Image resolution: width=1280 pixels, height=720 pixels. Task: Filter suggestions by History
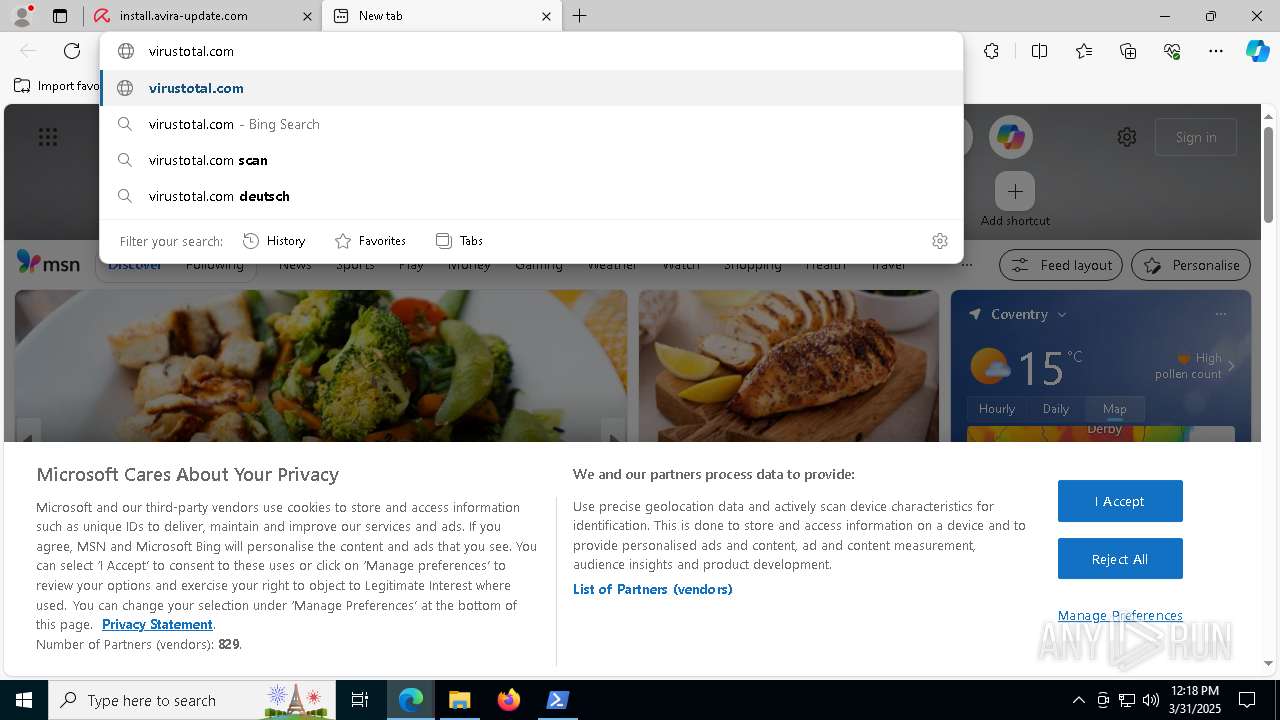click(275, 241)
